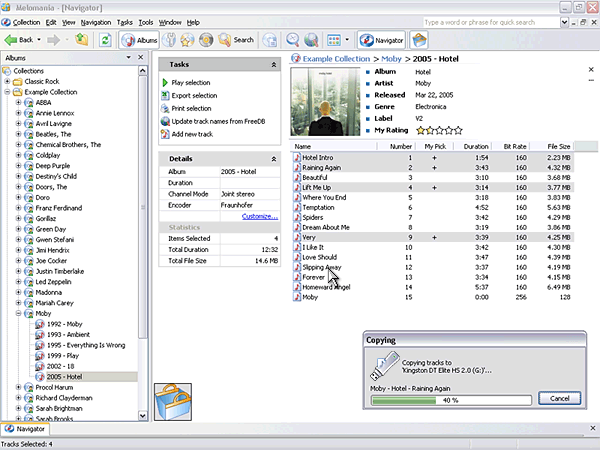The width and height of the screenshot is (600, 450).
Task: Set My Rating to three stars
Action: click(439, 130)
